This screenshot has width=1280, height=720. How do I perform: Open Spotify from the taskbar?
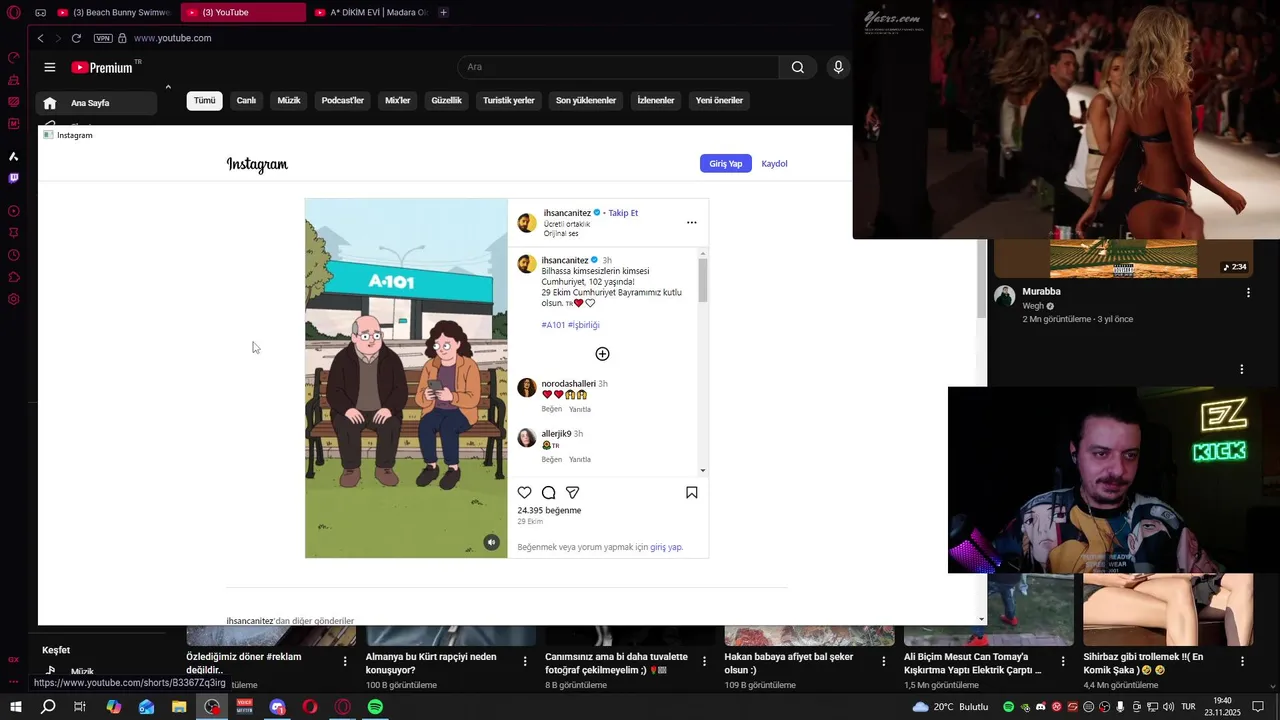(375, 707)
